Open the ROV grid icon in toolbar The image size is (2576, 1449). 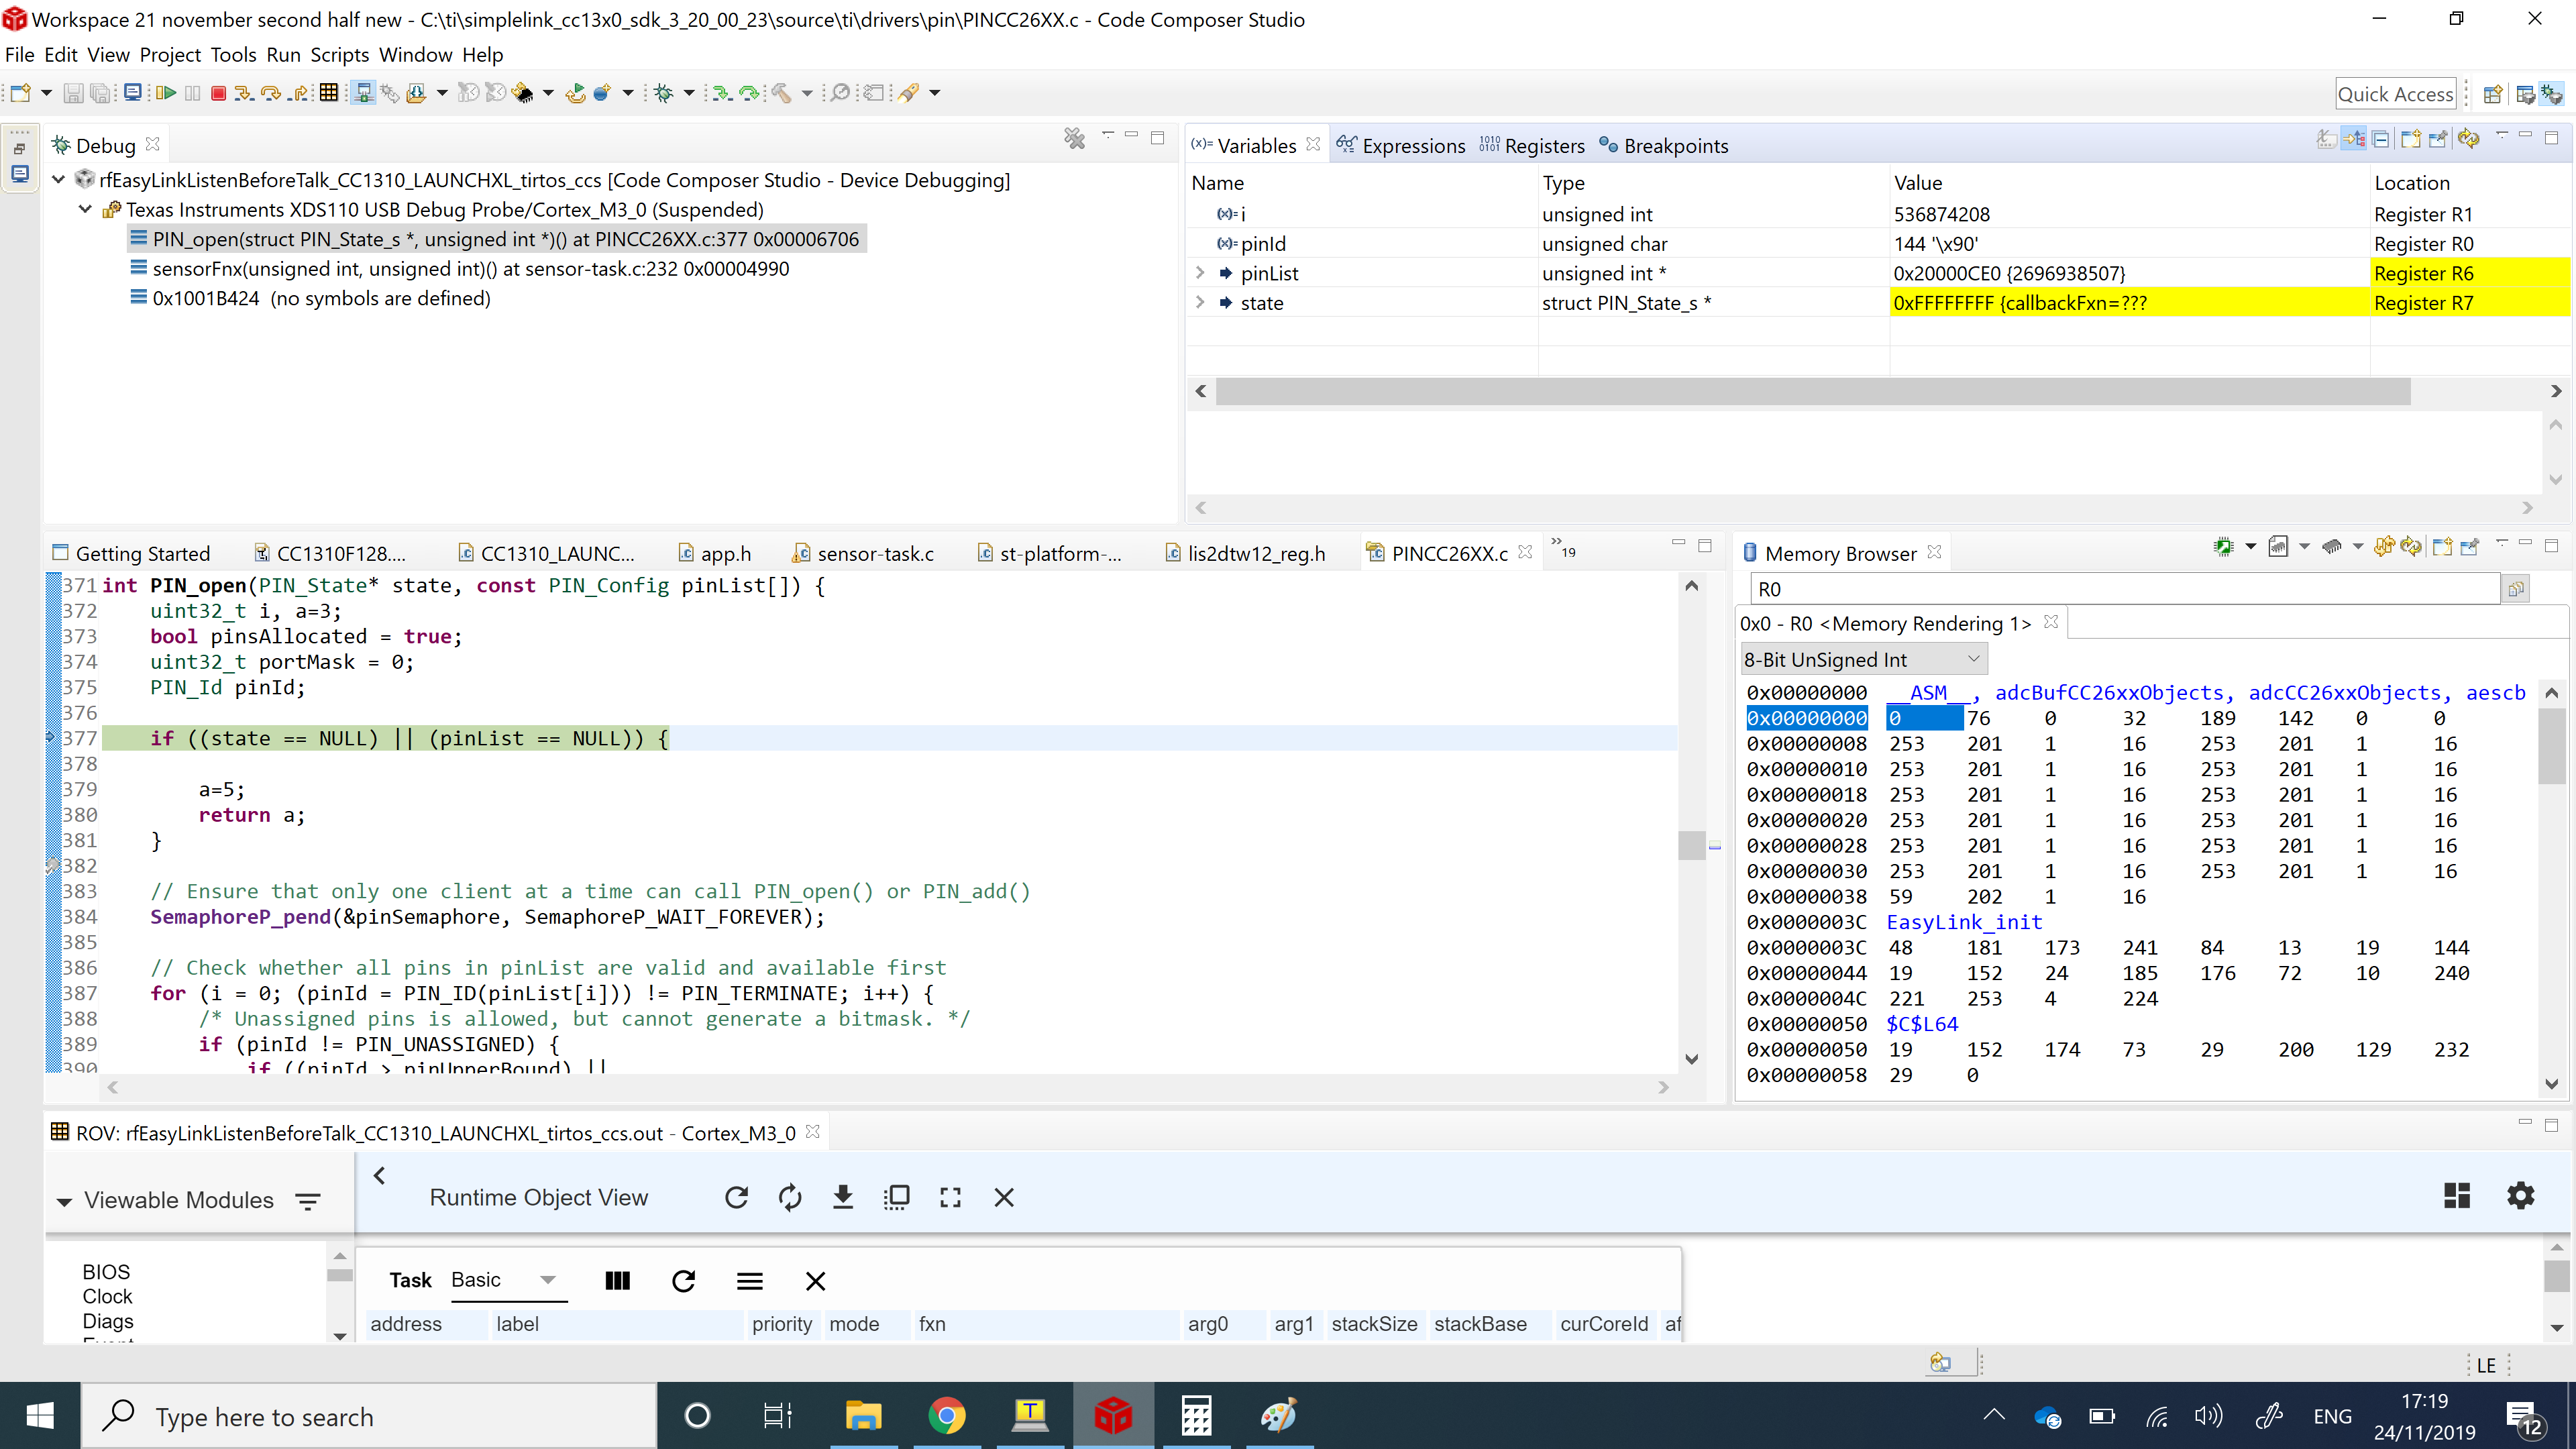click(329, 93)
